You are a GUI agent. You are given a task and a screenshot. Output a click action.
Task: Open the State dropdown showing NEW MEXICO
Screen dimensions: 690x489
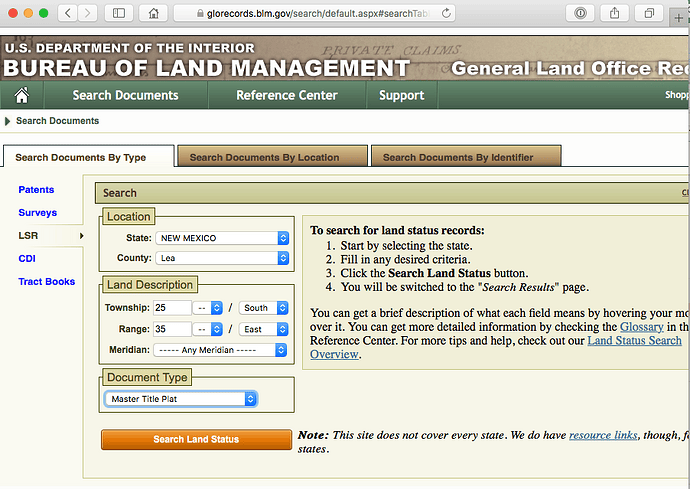[x=222, y=238]
